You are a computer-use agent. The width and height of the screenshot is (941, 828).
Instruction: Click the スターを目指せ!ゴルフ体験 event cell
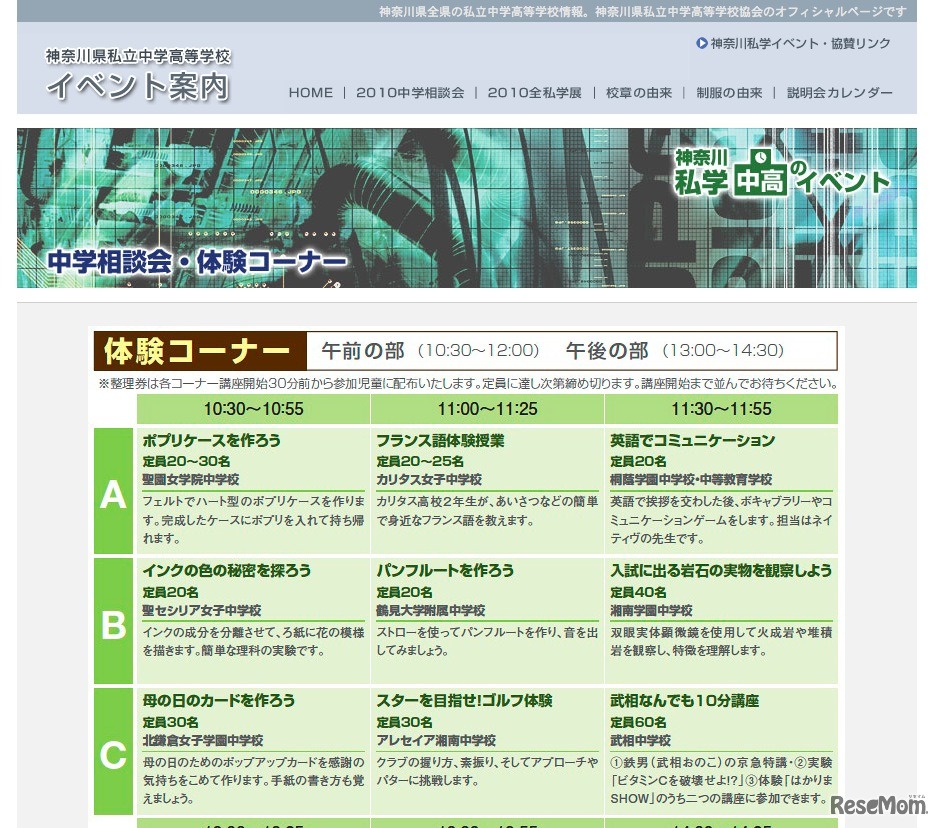pyautogui.click(x=466, y=703)
